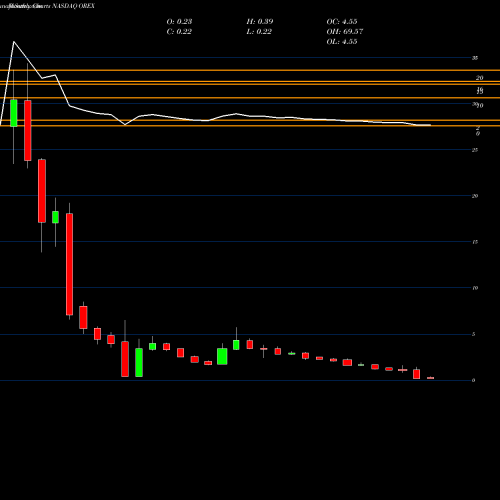Click the OH: 69.57 reading
This screenshot has height=500, width=500.
pyautogui.click(x=345, y=31)
